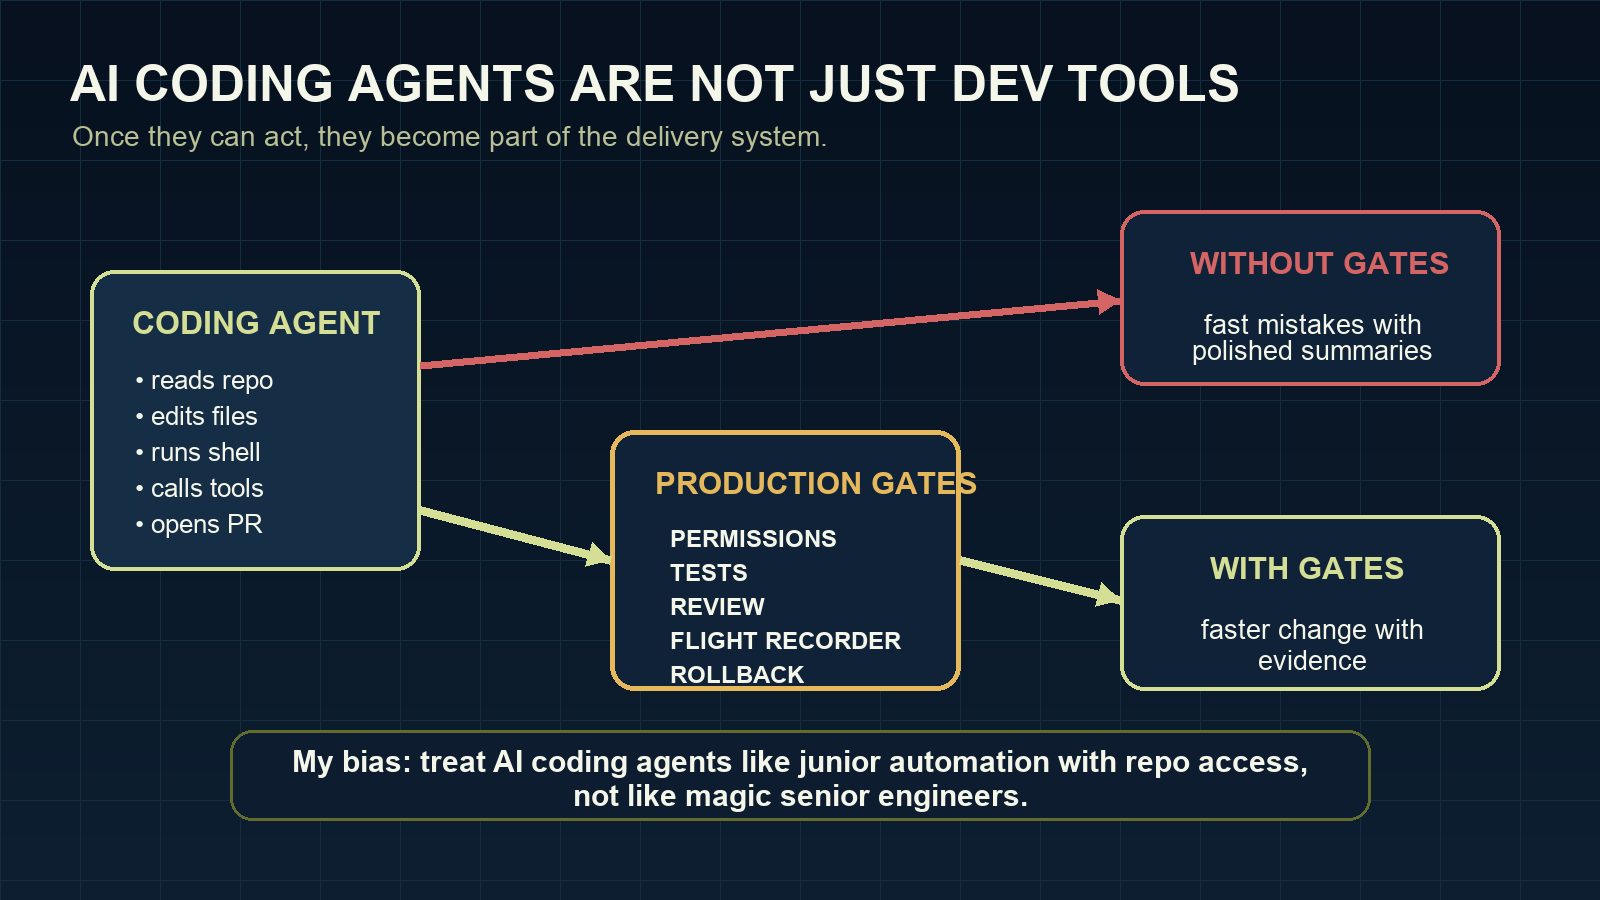Open the PRODUCTION GATES box
1600x900 pixels.
(785, 560)
